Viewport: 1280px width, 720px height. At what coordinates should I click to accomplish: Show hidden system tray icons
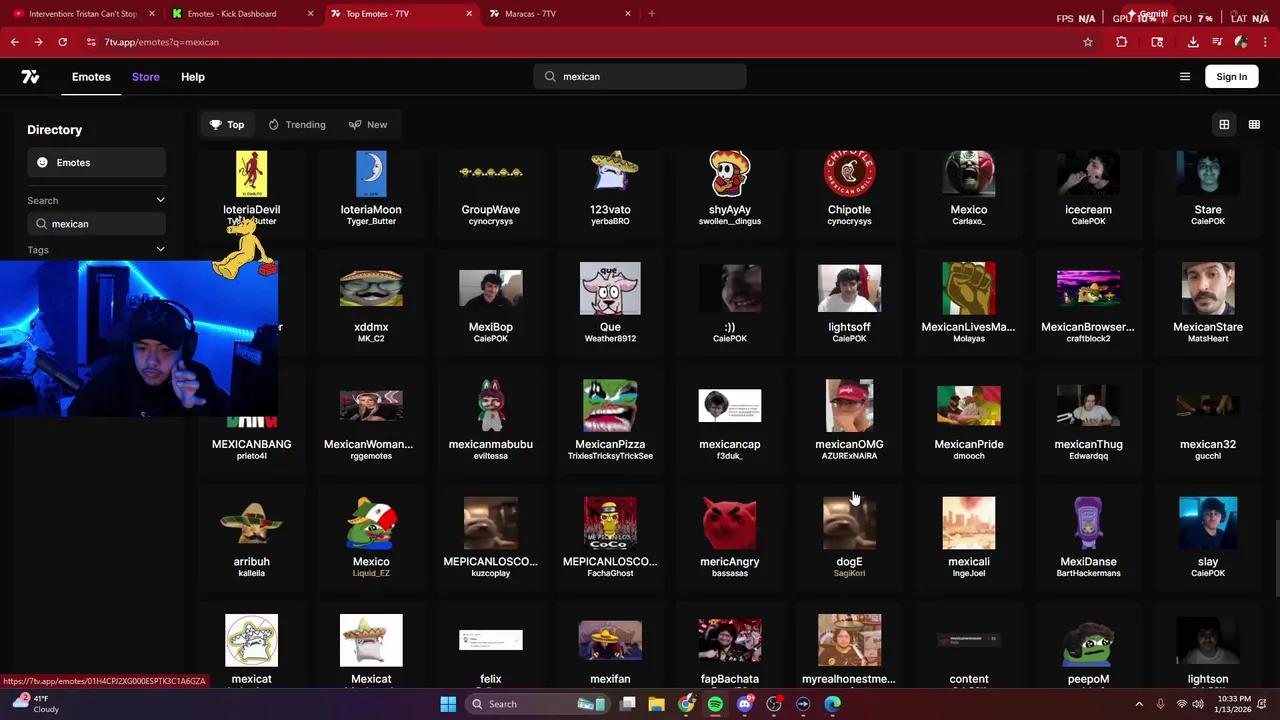point(1138,704)
